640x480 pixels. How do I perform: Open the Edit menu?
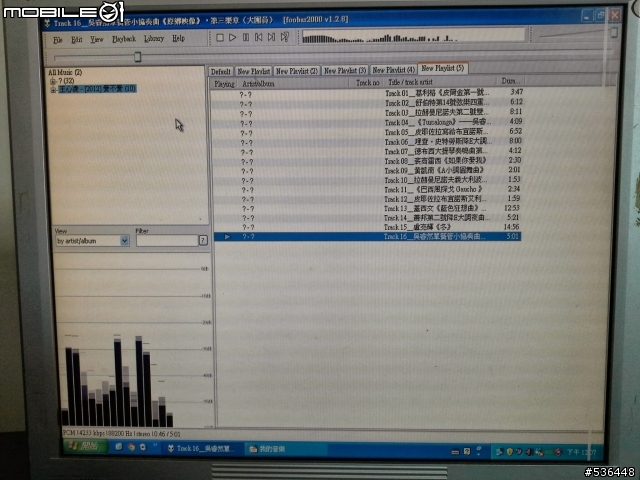(76, 40)
